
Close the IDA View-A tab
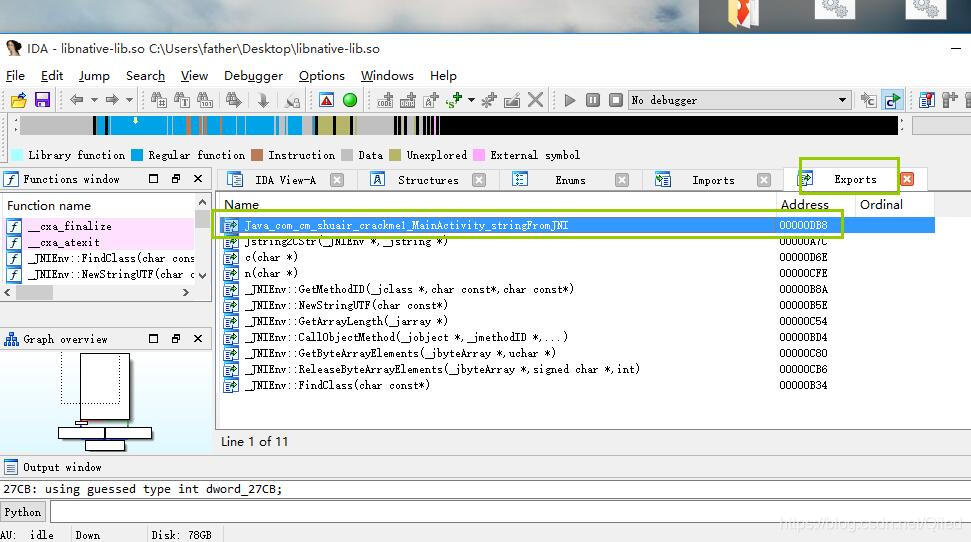pyautogui.click(x=337, y=180)
